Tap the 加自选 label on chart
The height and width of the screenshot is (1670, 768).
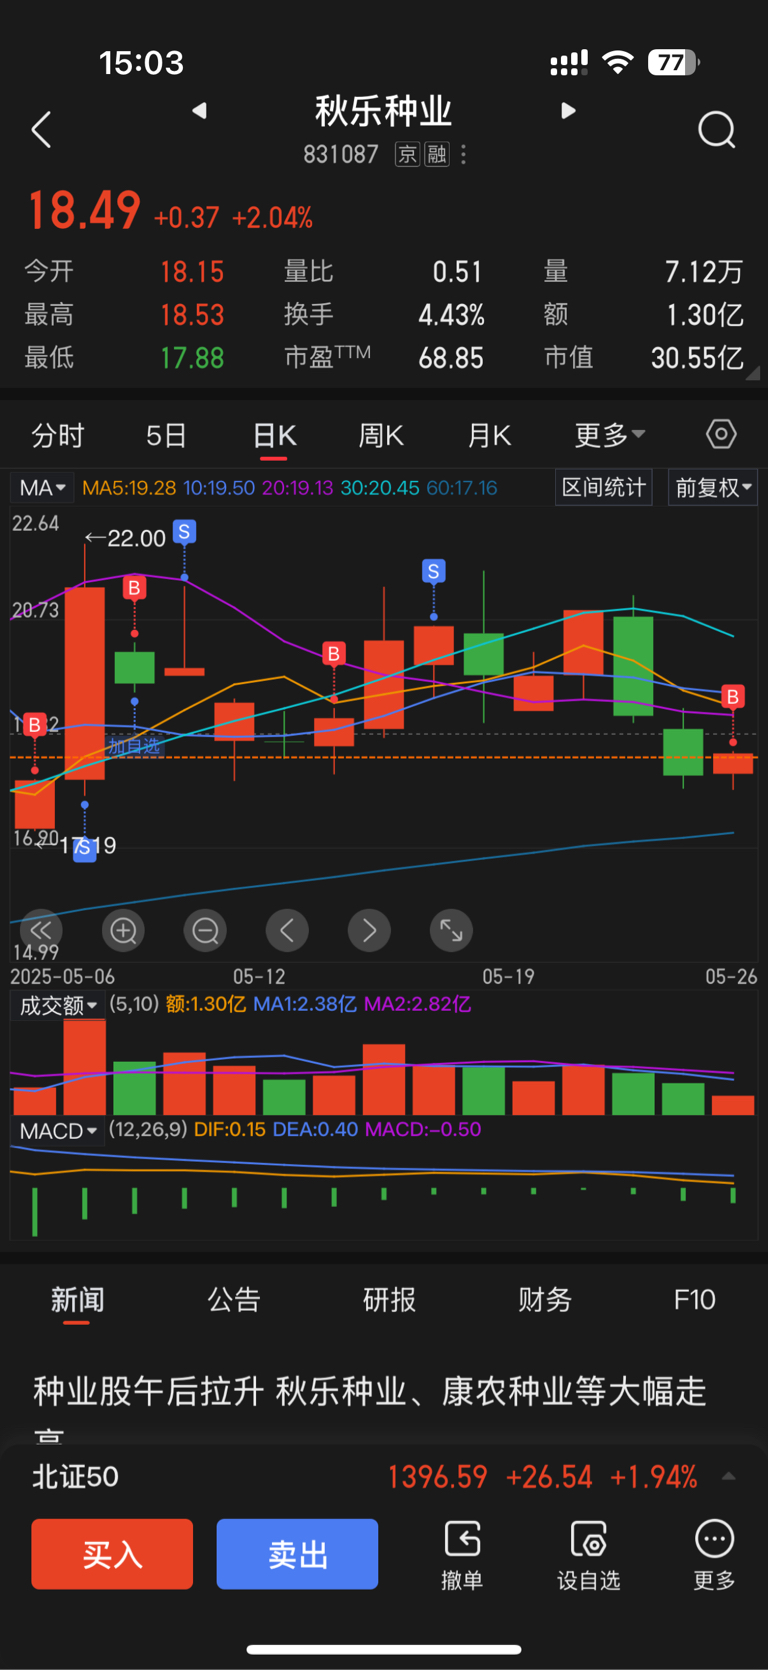pos(134,746)
